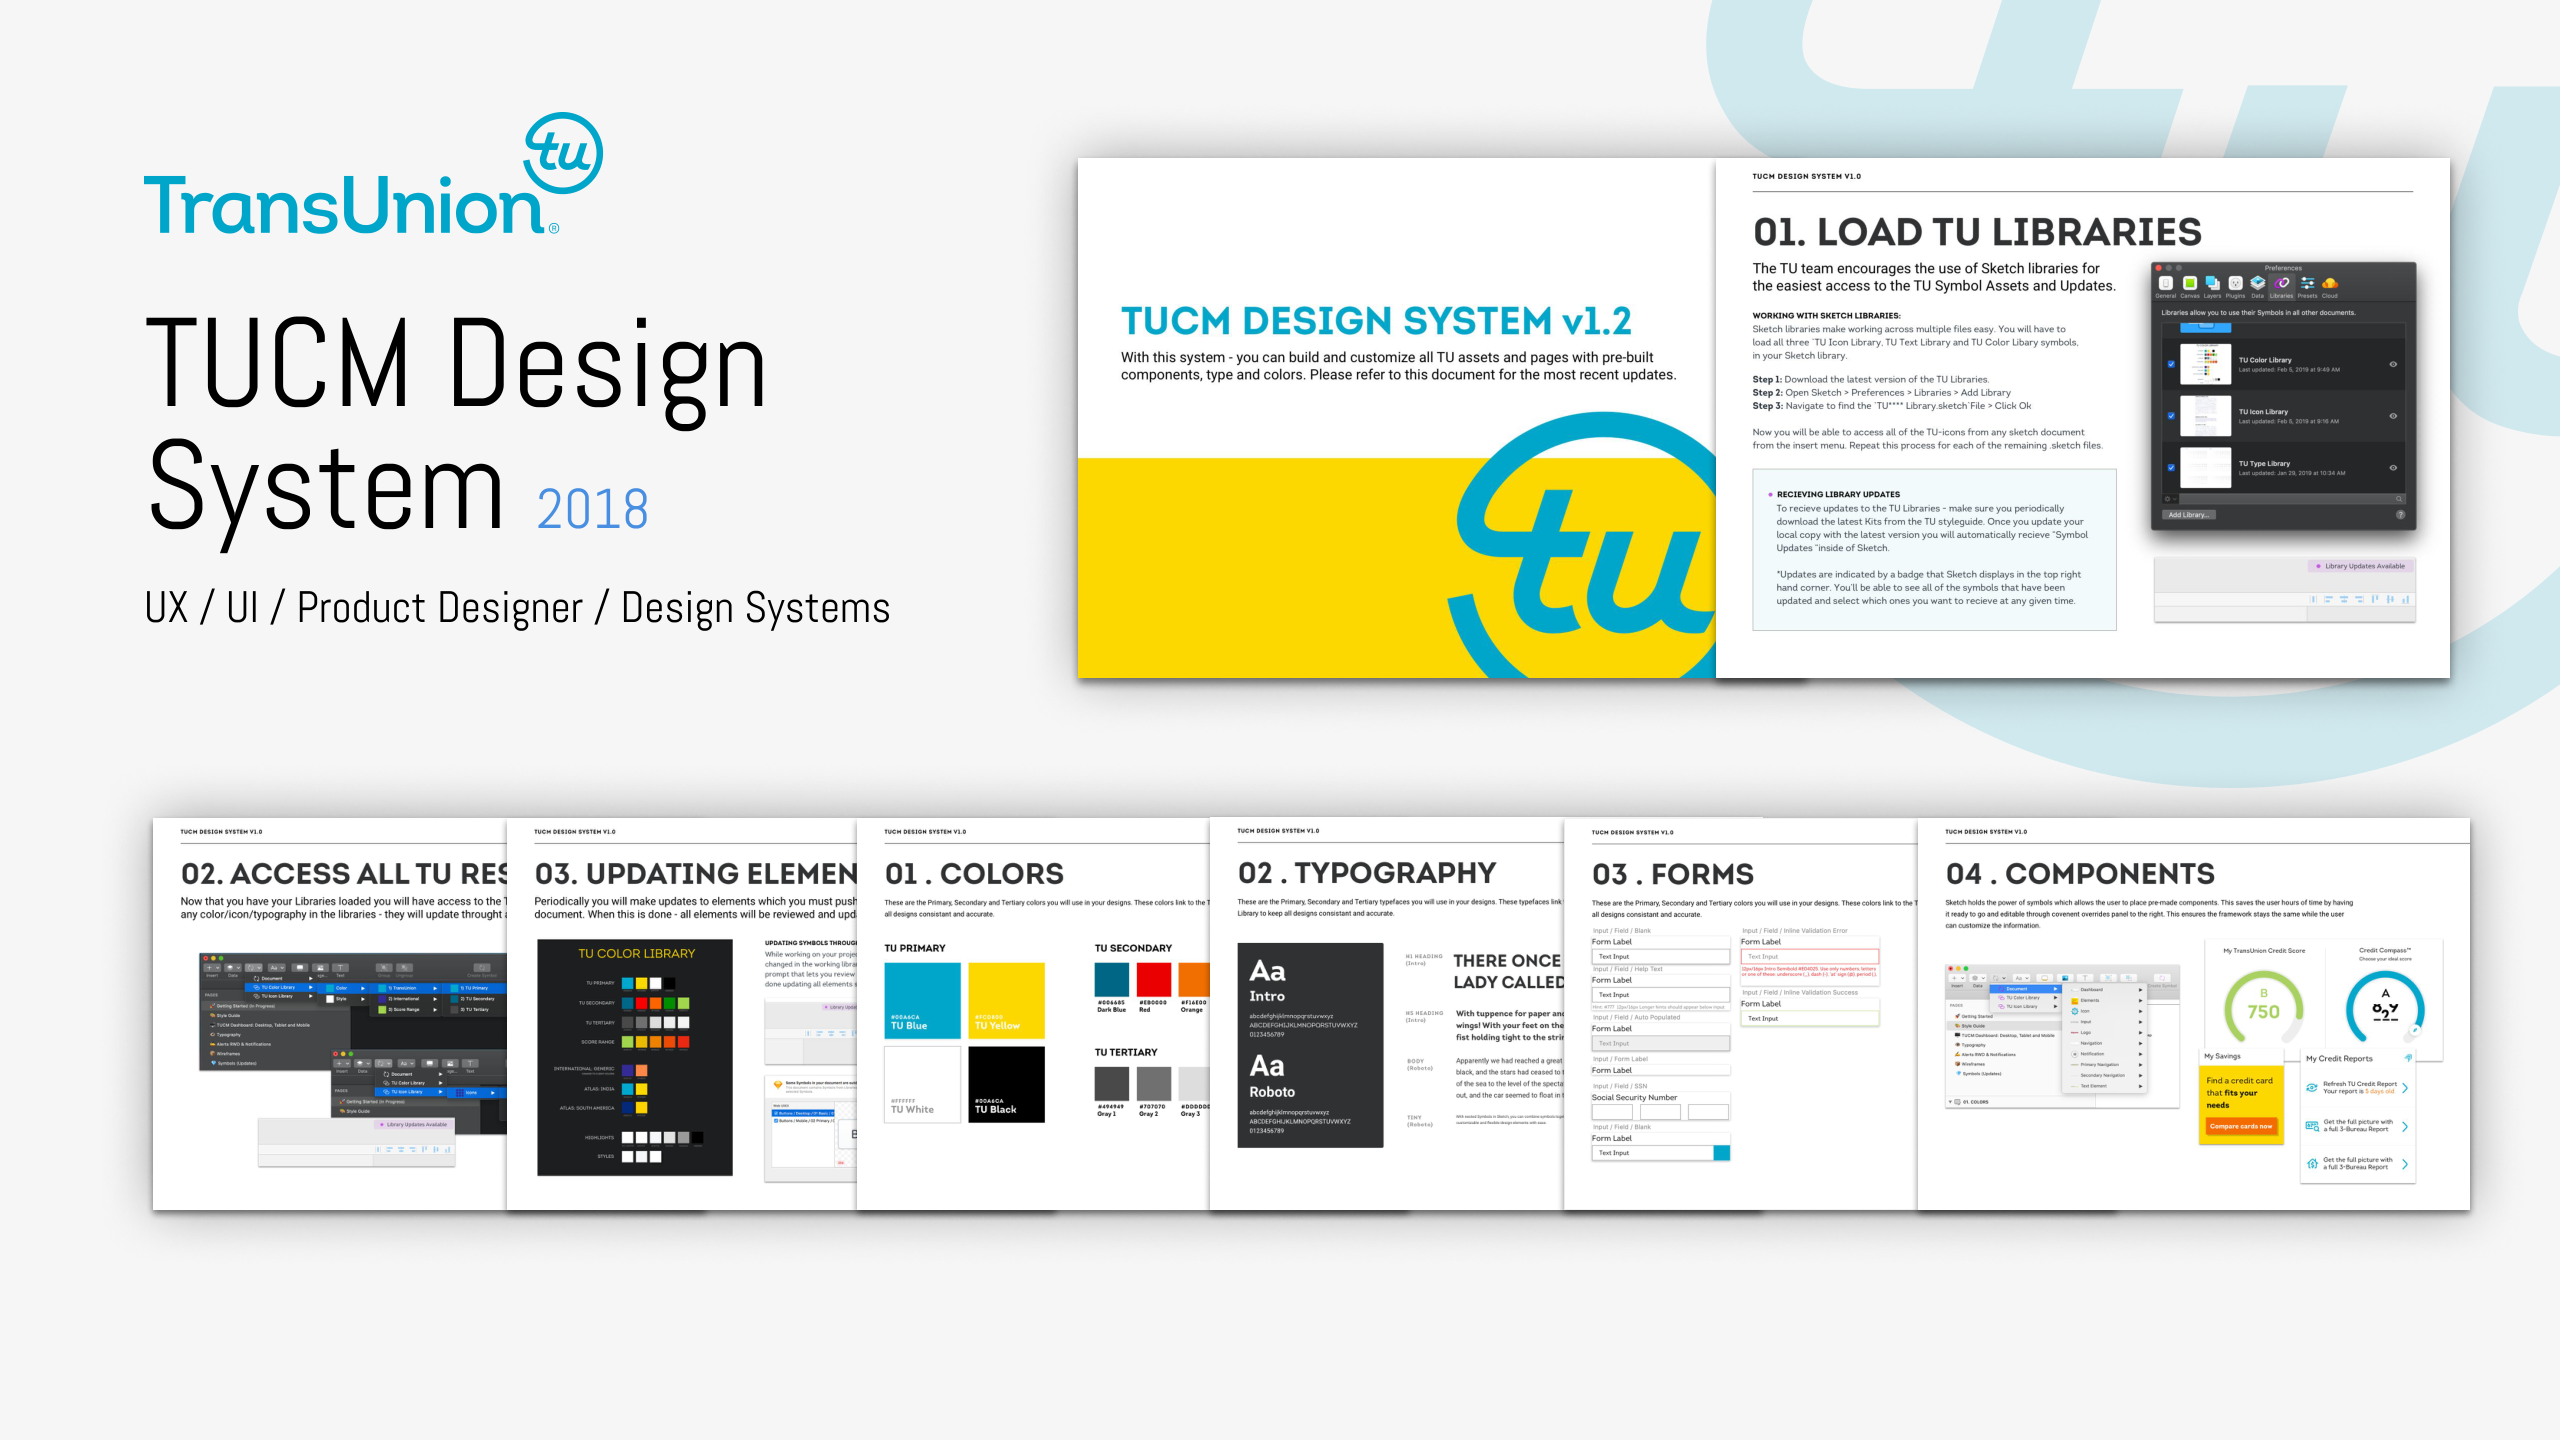Click the red-bordered validation error Text Input
The height and width of the screenshot is (1440, 2560).
coord(1809,957)
